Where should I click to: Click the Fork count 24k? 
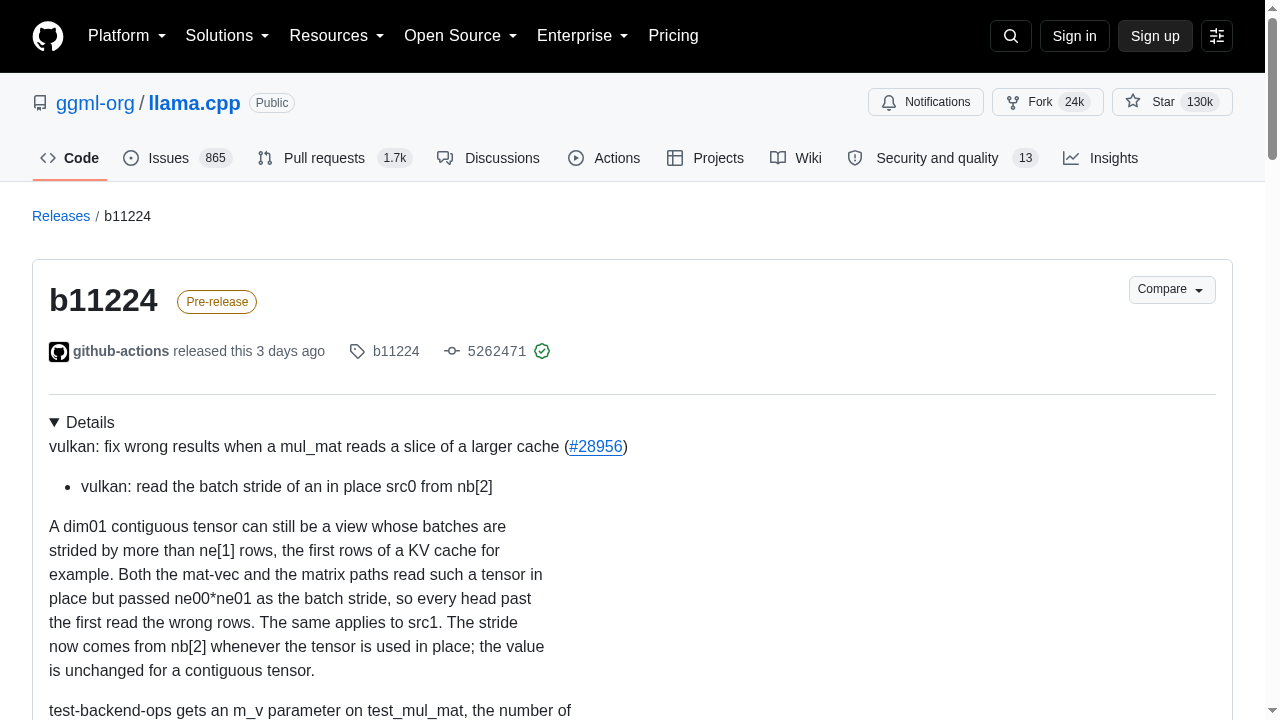(x=1074, y=103)
